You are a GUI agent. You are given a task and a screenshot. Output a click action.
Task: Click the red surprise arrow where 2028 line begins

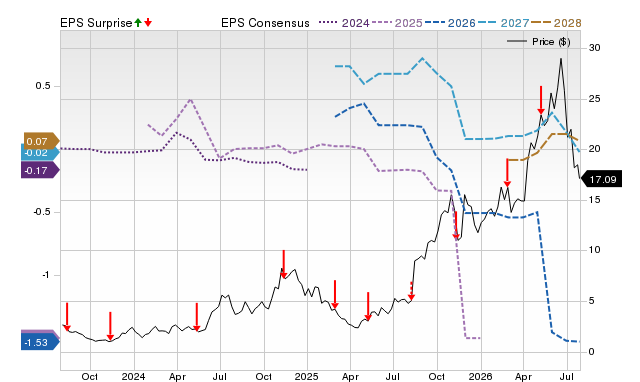pyautogui.click(x=507, y=173)
